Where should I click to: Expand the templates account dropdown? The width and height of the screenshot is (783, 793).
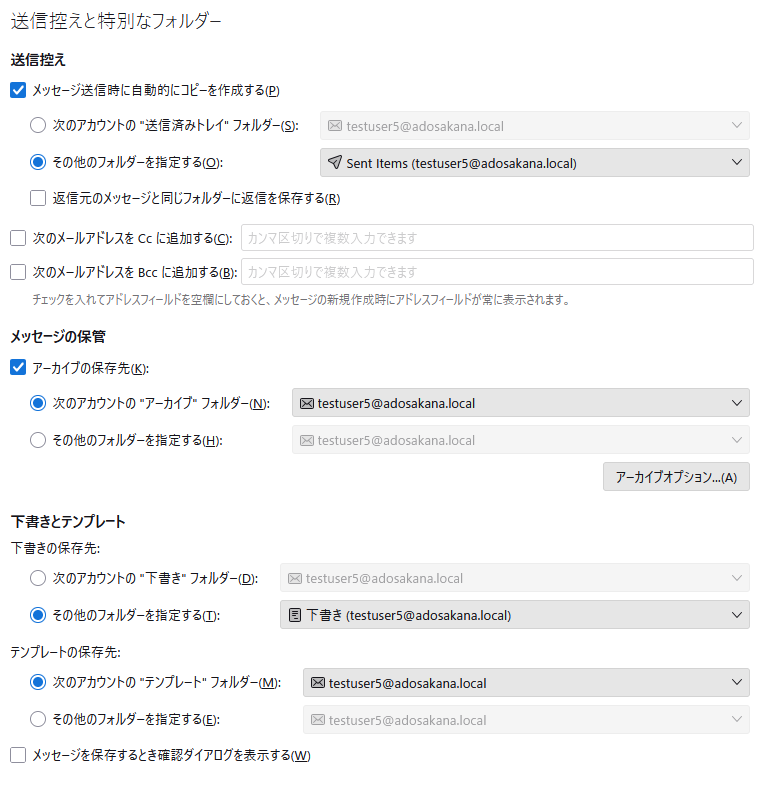(526, 683)
